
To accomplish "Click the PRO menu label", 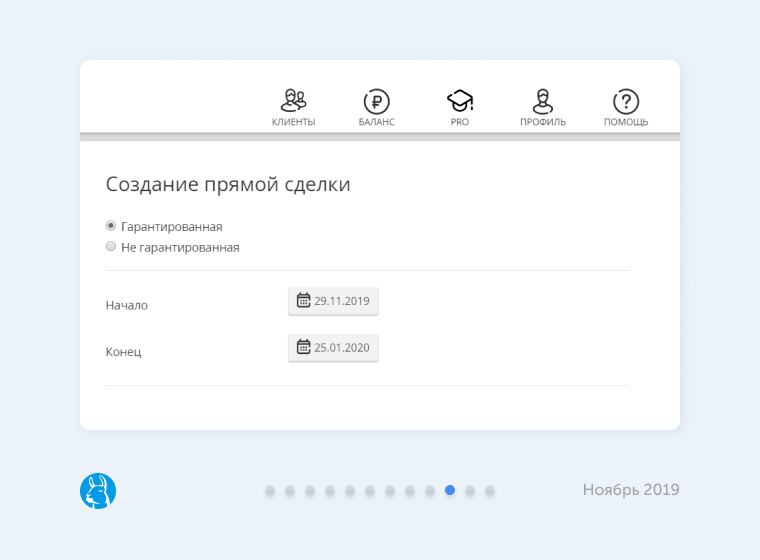I will tap(459, 122).
